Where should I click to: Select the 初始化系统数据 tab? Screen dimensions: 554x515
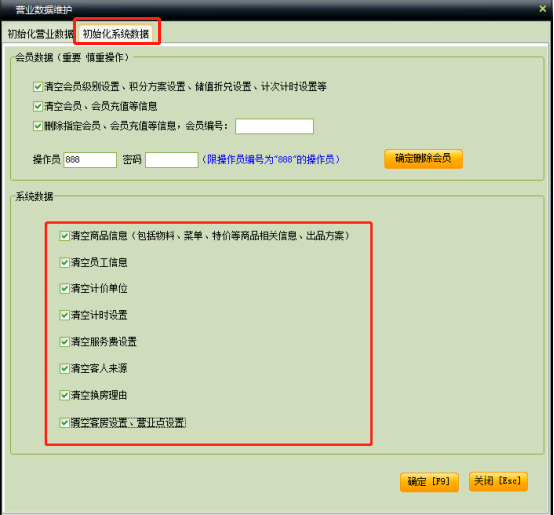pos(116,34)
